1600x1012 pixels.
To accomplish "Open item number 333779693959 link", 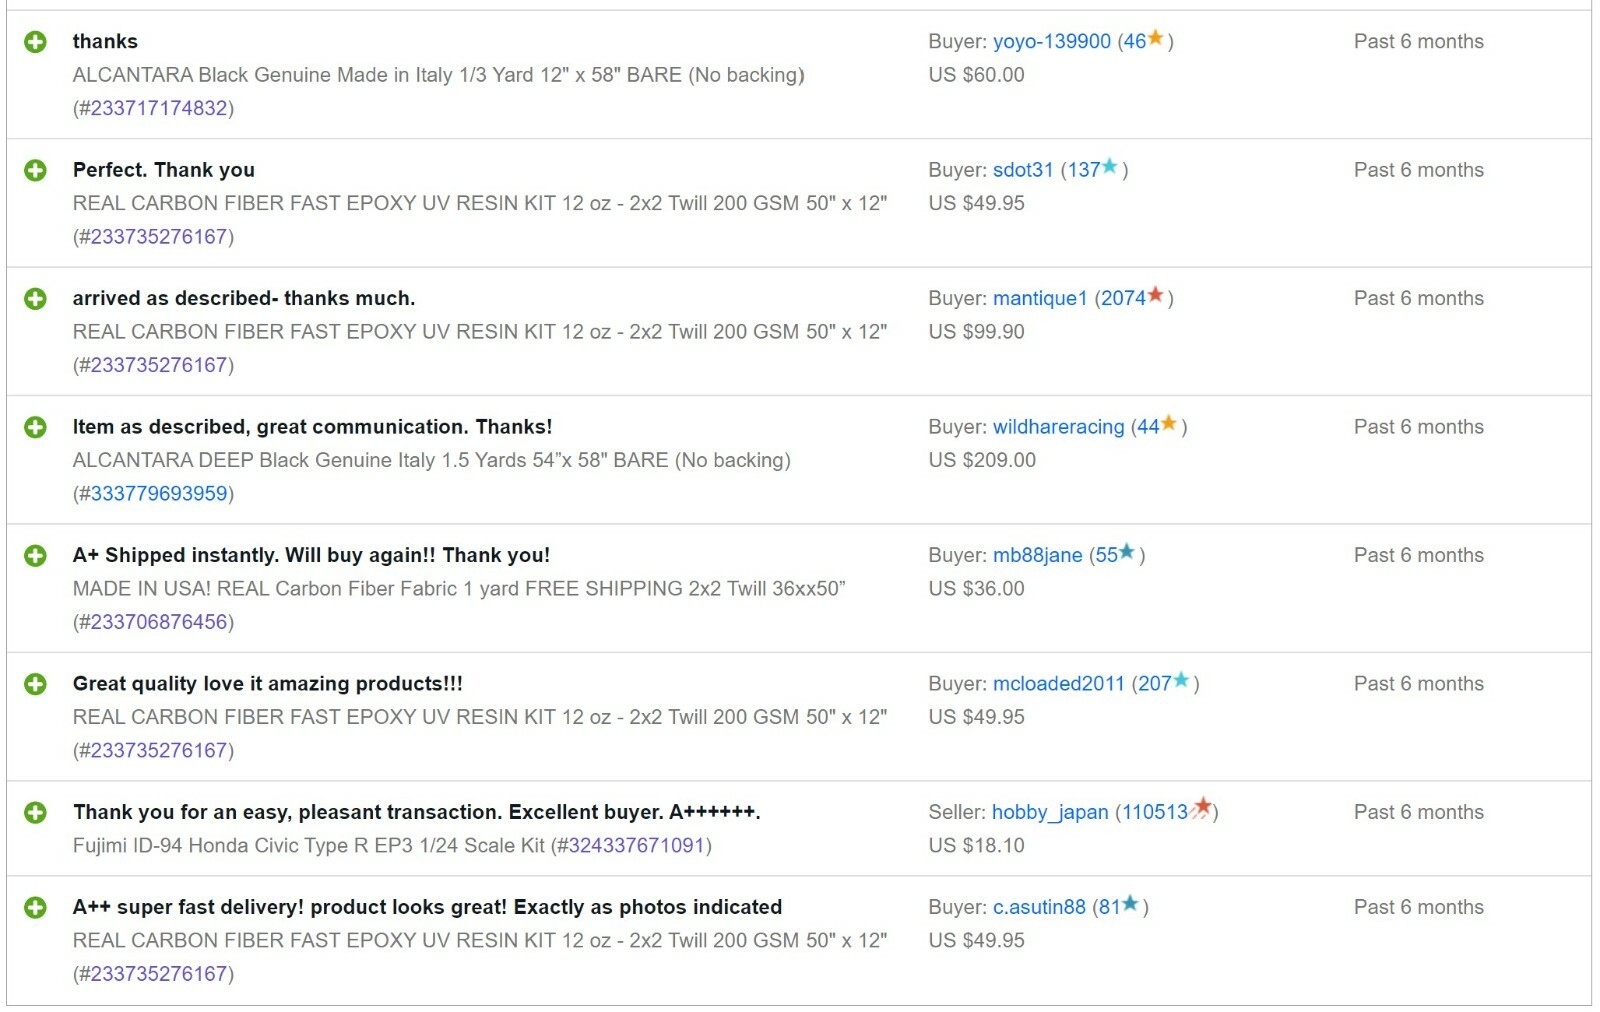I will click(x=159, y=494).
